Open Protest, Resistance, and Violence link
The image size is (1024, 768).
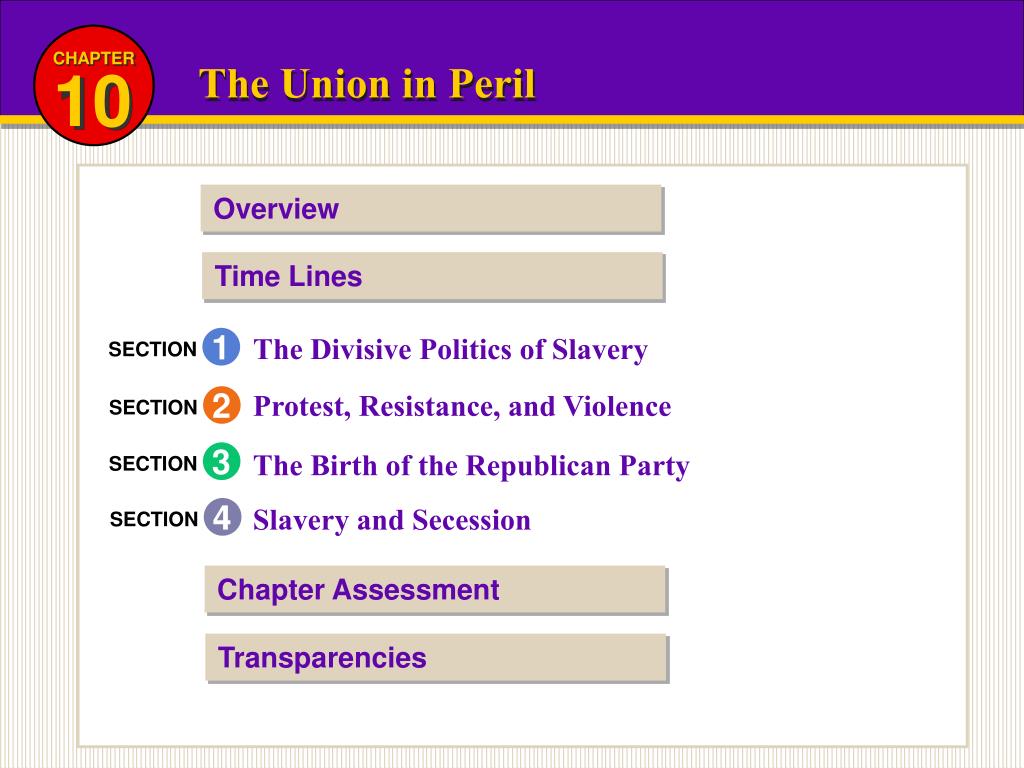(462, 407)
